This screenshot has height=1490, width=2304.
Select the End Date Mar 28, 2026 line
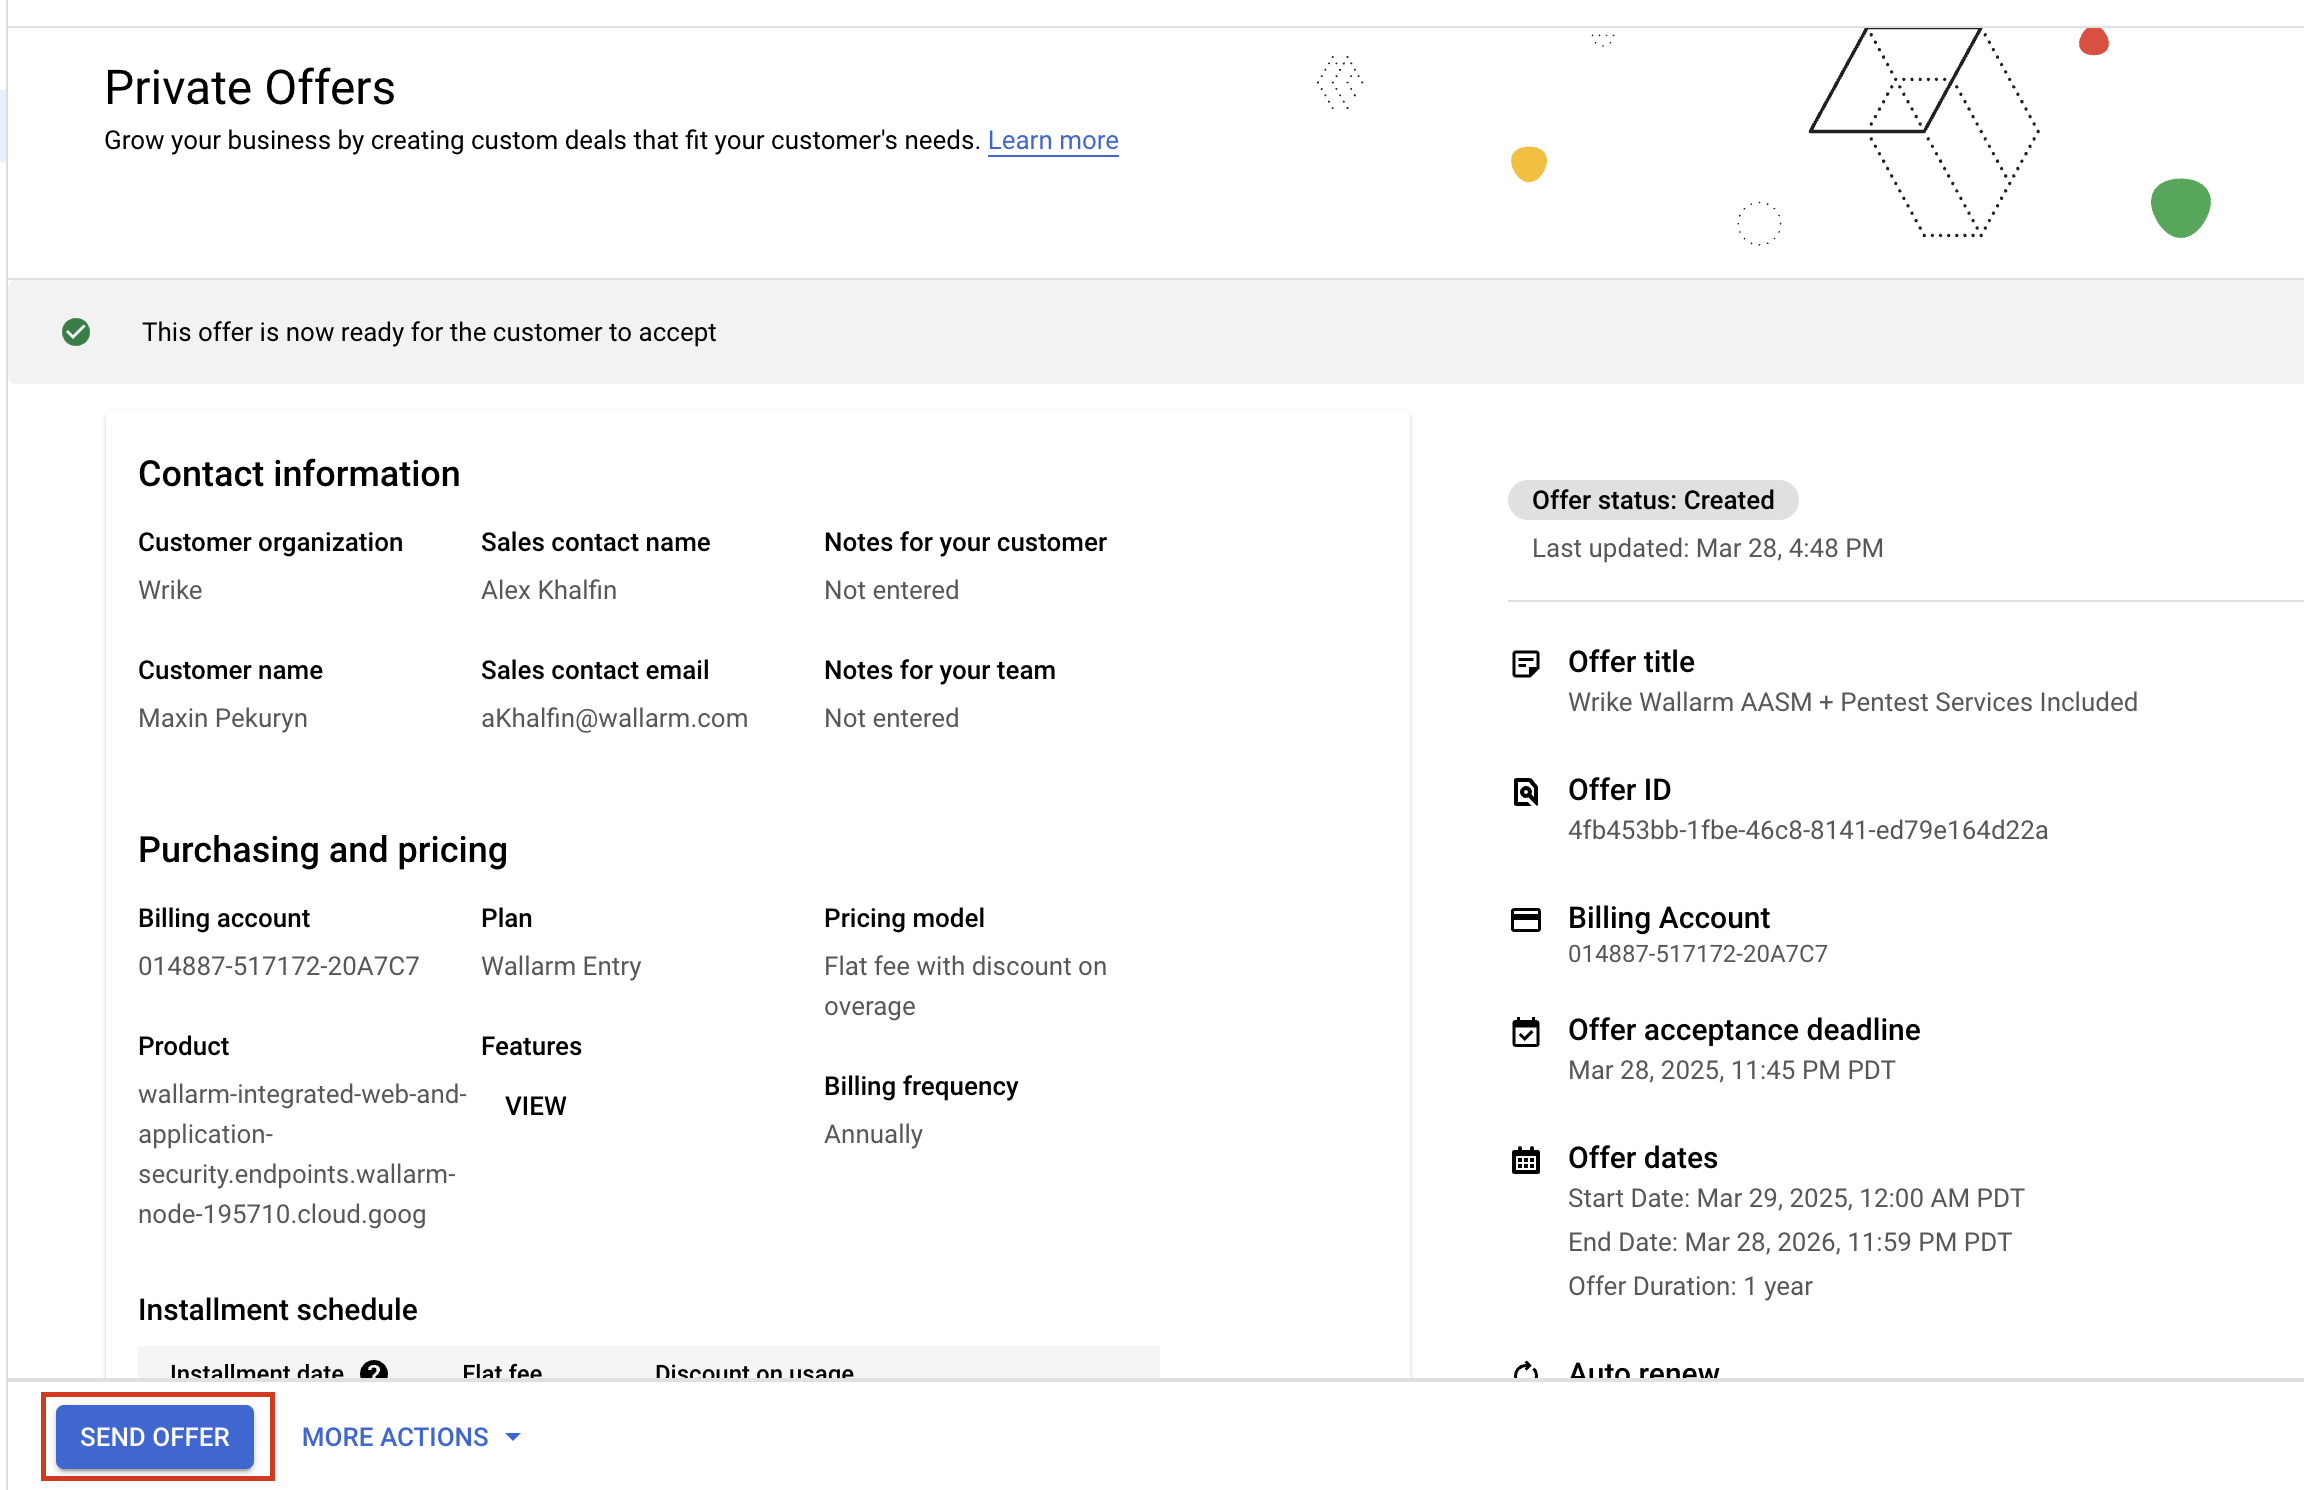(1790, 1242)
